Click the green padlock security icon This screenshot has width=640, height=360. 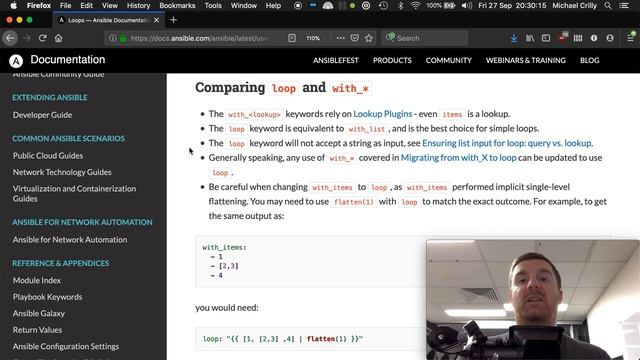123,38
